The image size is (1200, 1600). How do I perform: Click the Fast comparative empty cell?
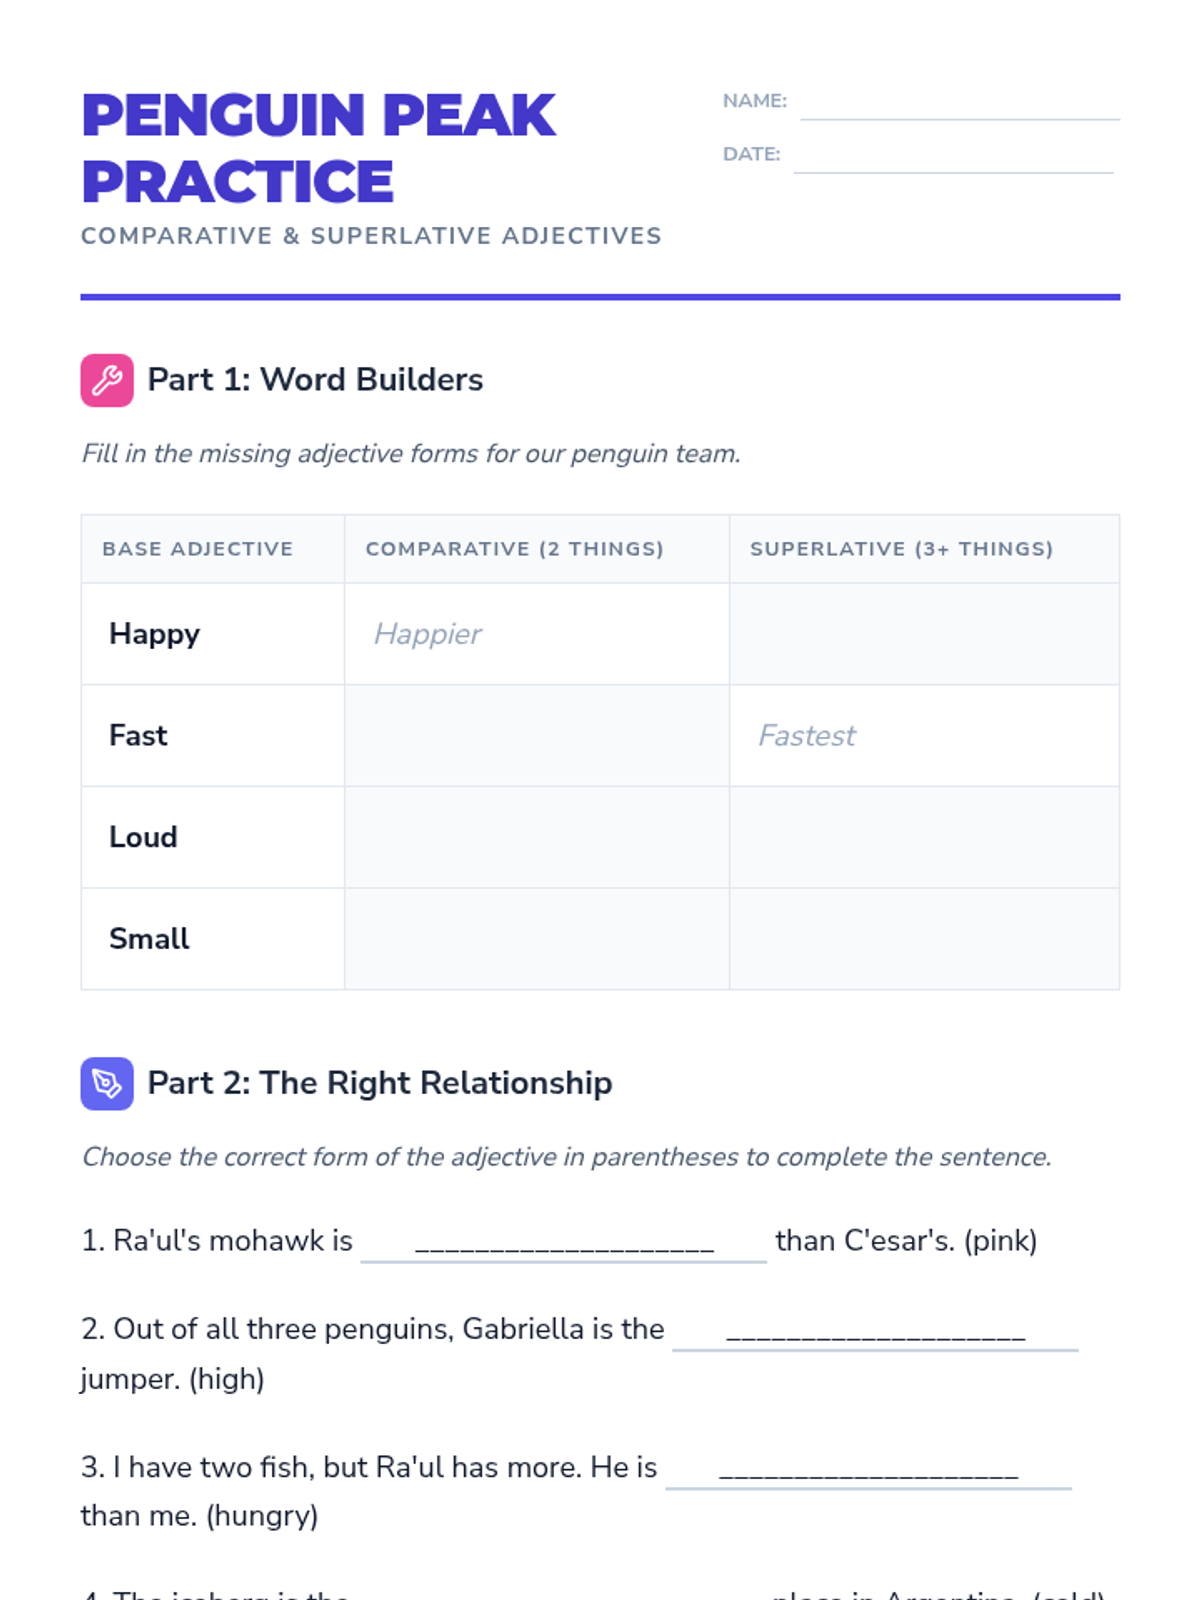537,736
